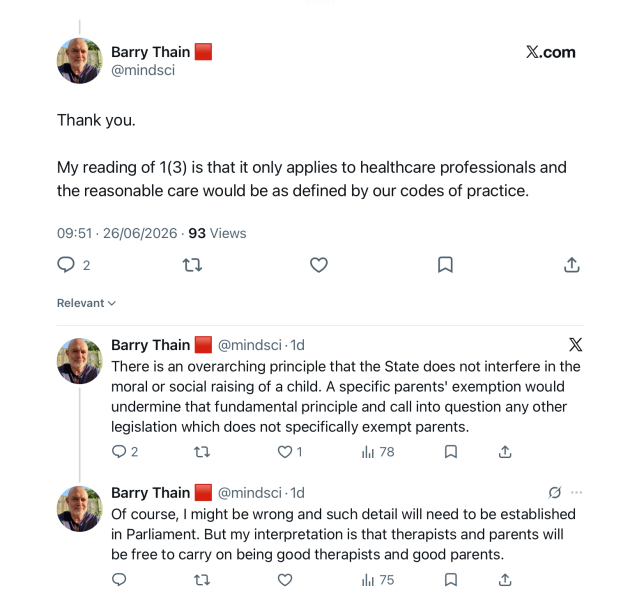630x600 pixels.
Task: Open more options menu on last reply
Action: [577, 492]
